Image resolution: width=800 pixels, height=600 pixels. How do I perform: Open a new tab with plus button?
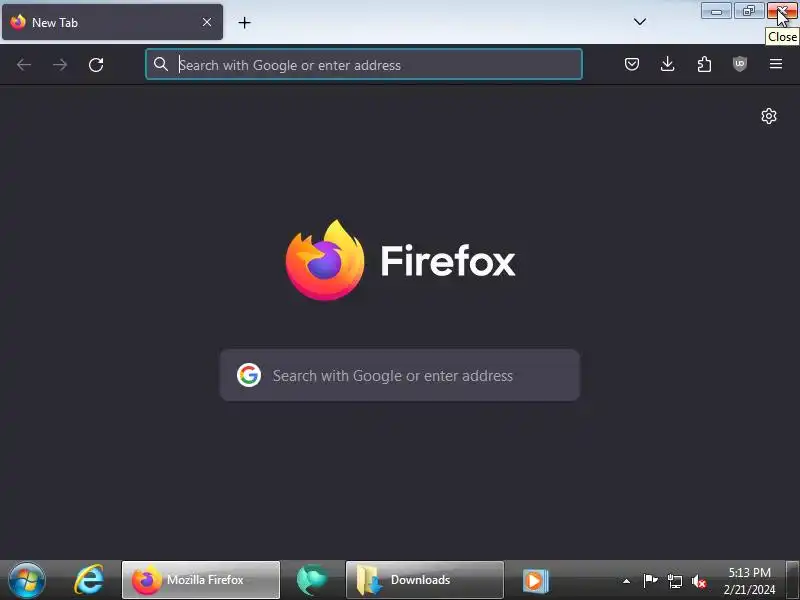(x=244, y=22)
